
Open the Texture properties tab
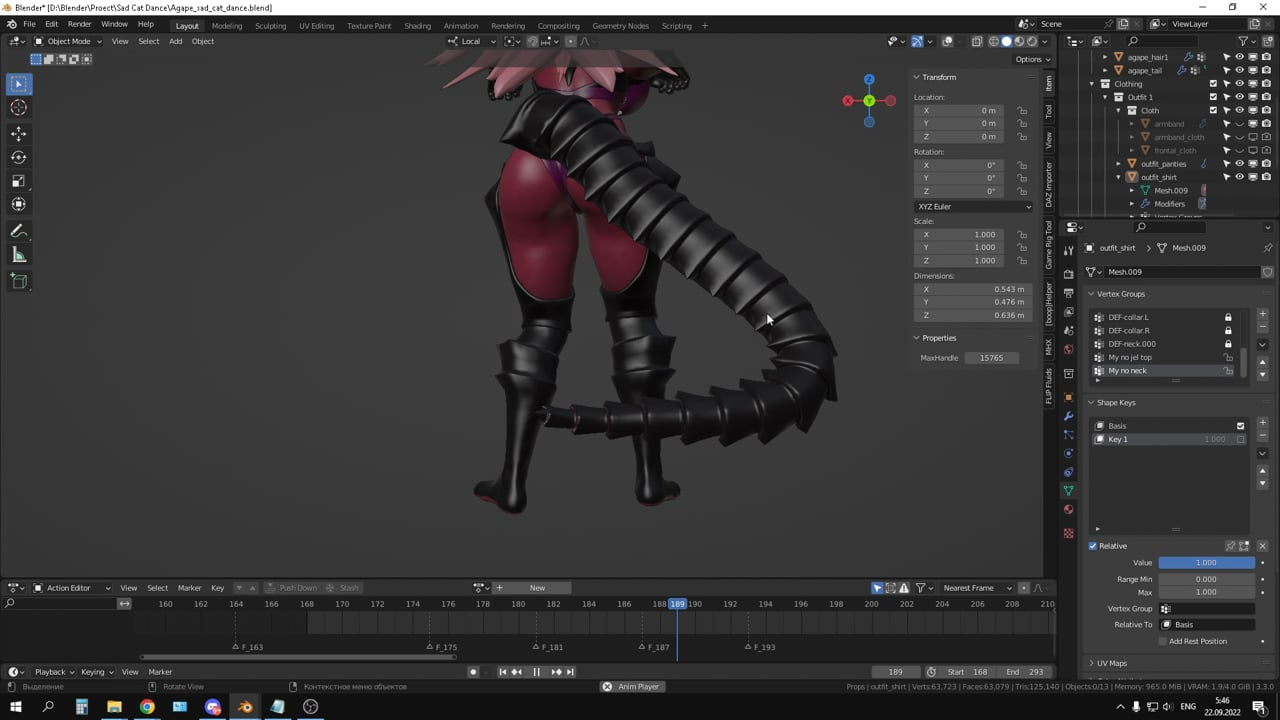click(1069, 533)
